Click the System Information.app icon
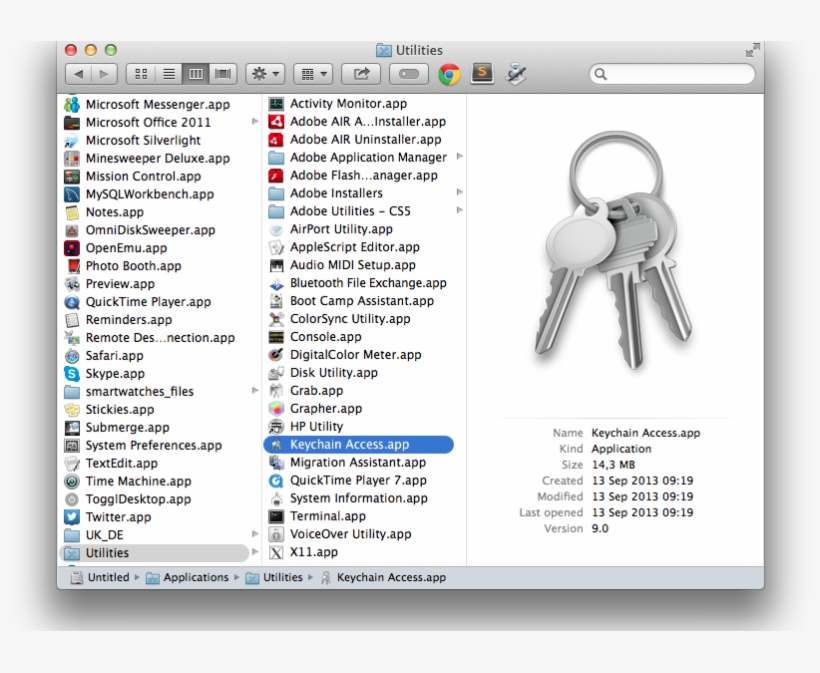This screenshot has height=673, width=820. coord(276,498)
